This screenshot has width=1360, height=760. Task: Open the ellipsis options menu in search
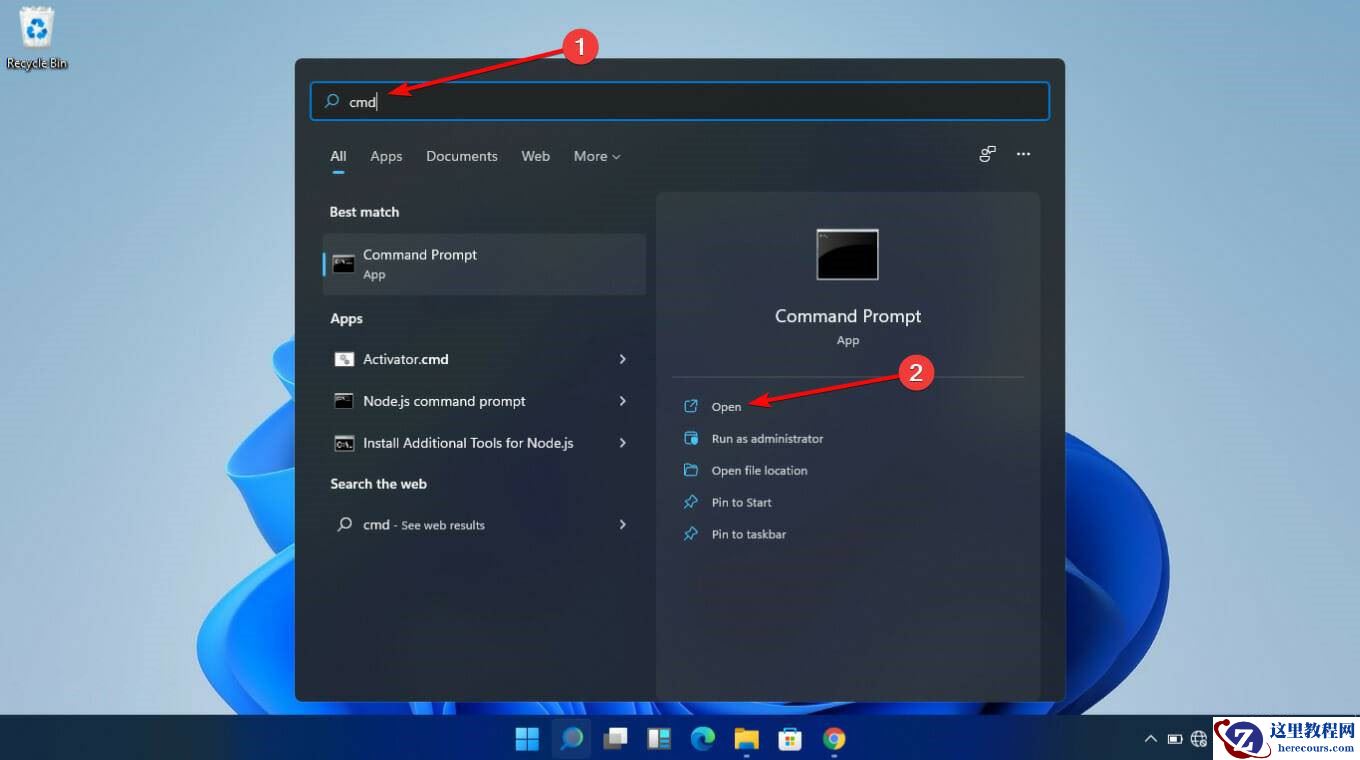(1023, 154)
